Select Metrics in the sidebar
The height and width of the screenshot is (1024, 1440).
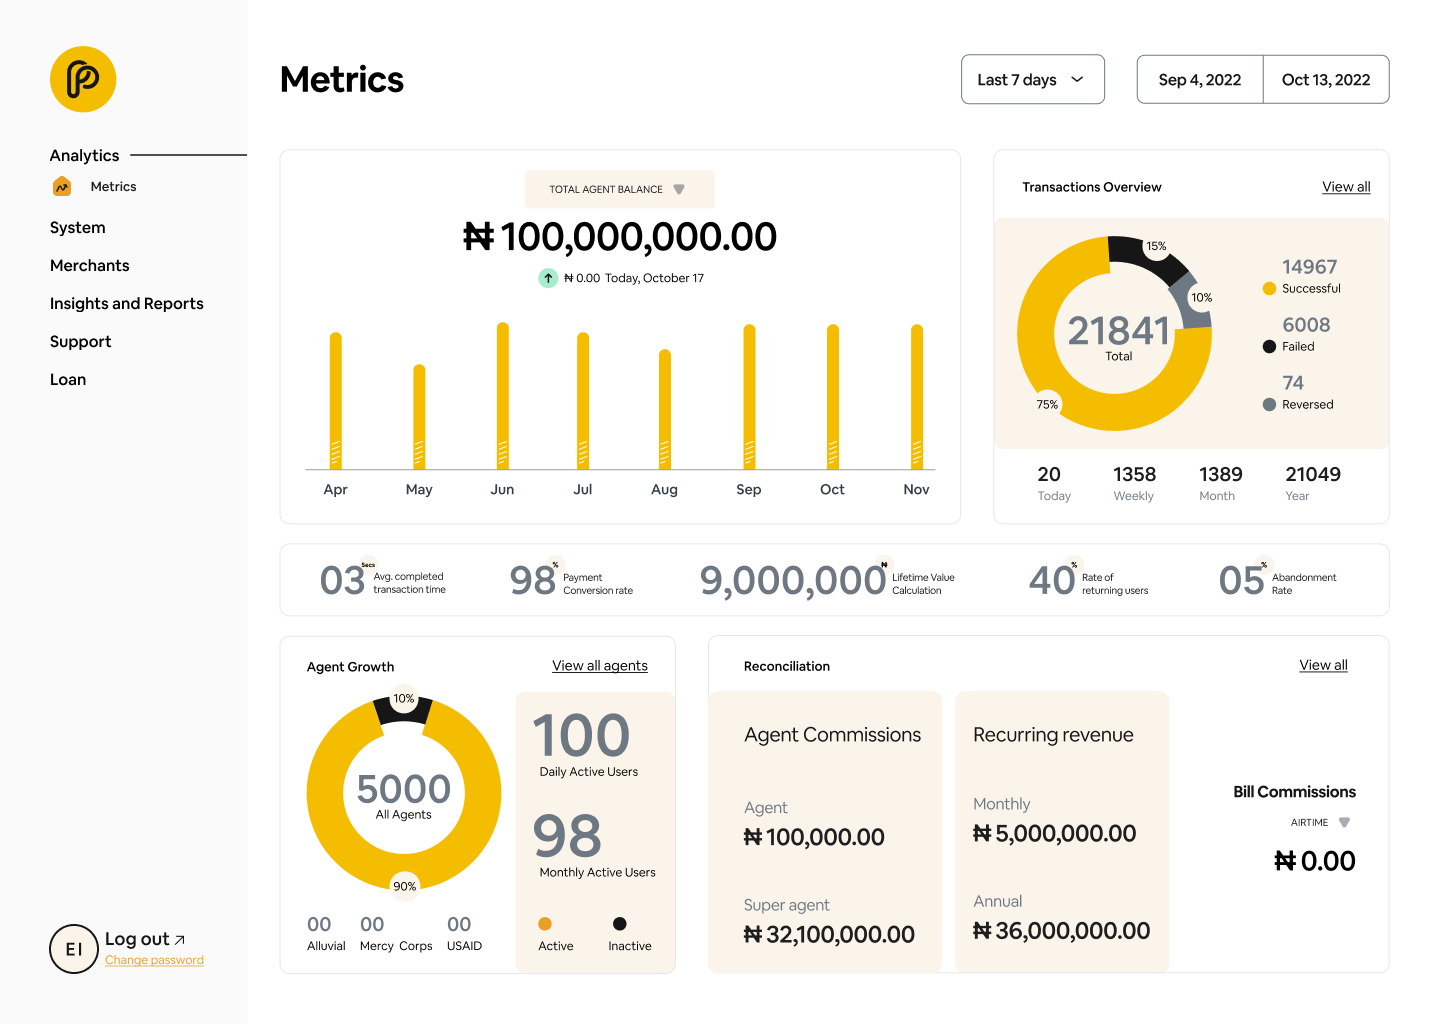(113, 186)
